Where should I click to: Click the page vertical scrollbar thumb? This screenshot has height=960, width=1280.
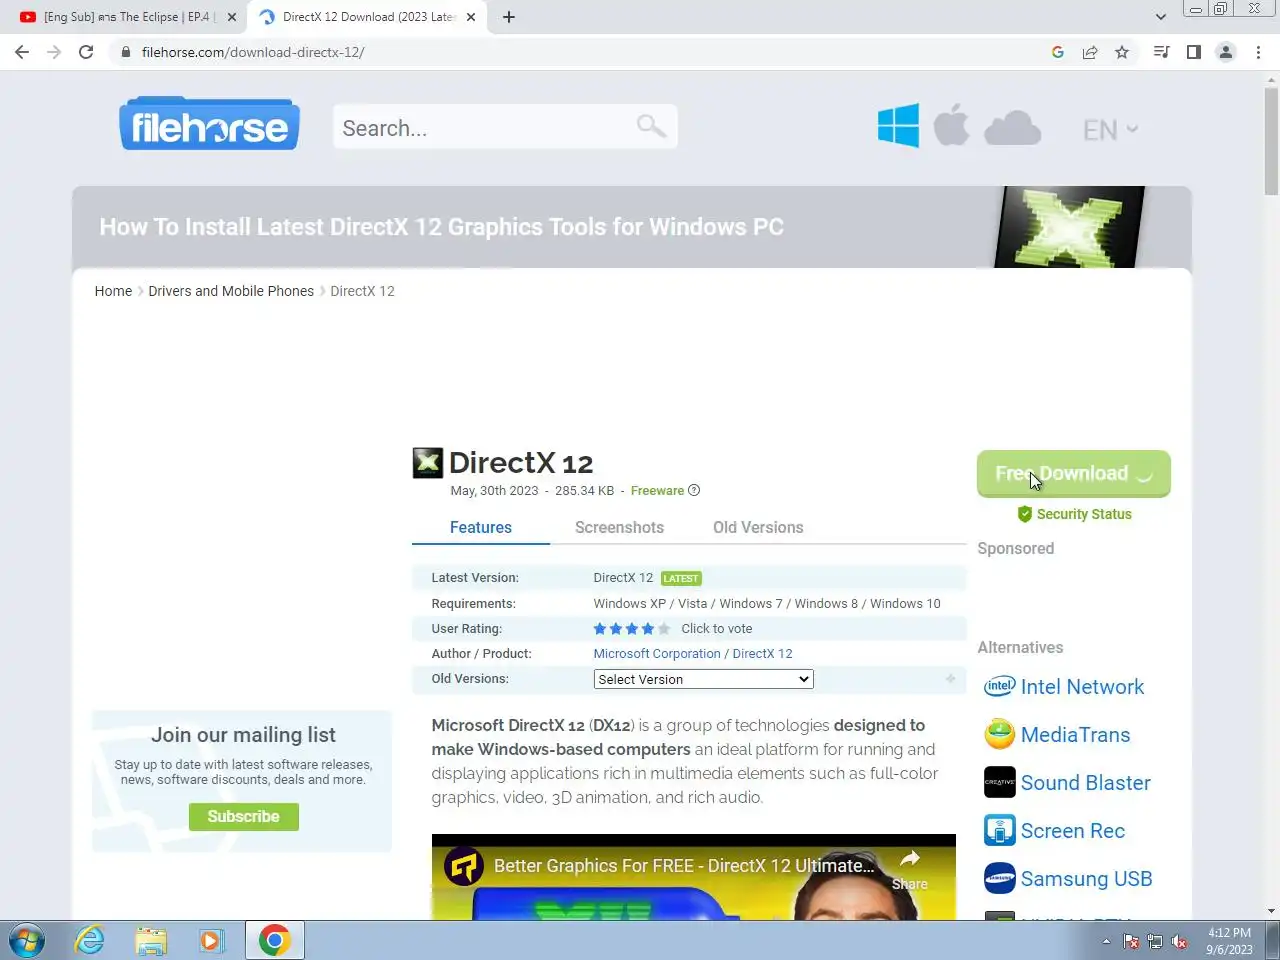point(1271,140)
